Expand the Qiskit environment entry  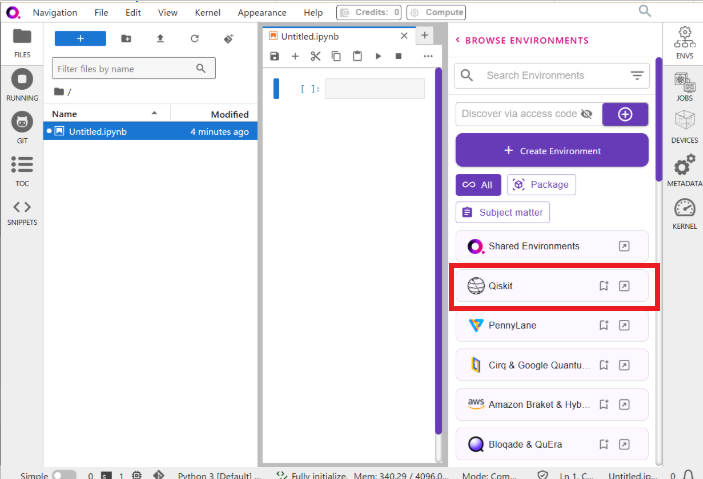tap(624, 286)
